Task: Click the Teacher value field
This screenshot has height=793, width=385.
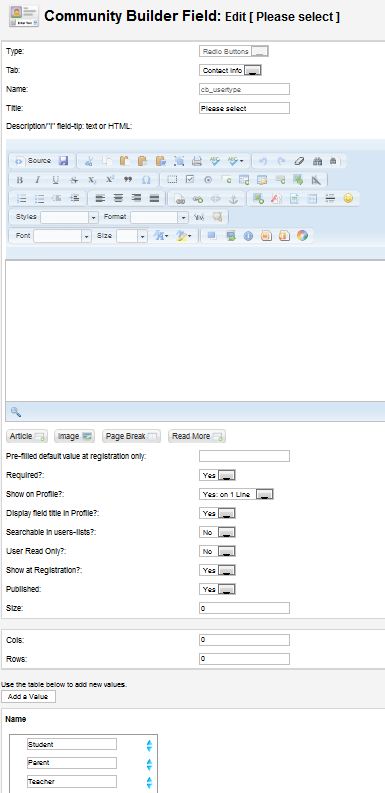Action: 72,781
